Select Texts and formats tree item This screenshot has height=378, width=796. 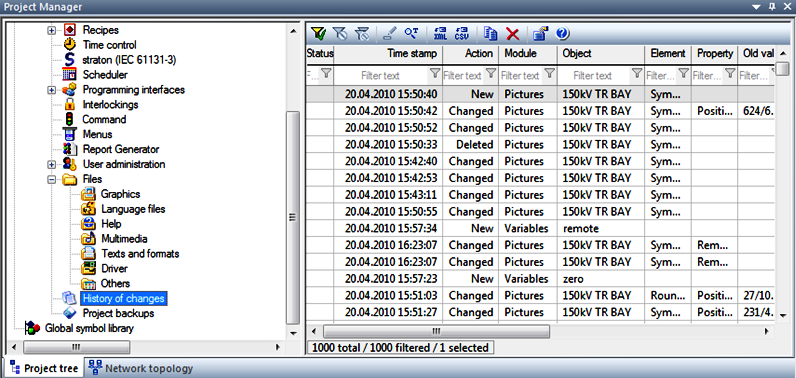(x=140, y=254)
